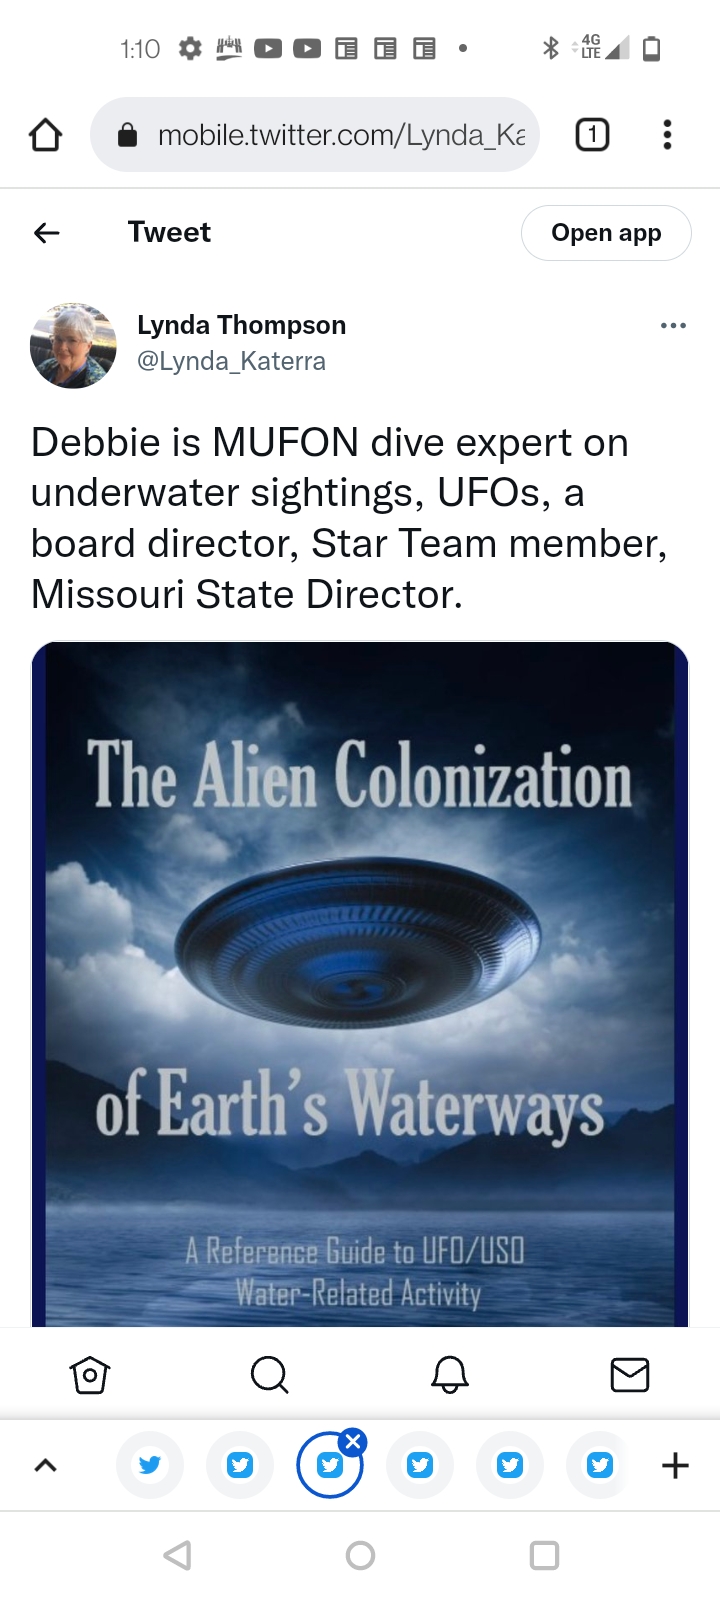Tap Lynda Thompson's profile picture
The height and width of the screenshot is (1600, 720).
pyautogui.click(x=73, y=345)
